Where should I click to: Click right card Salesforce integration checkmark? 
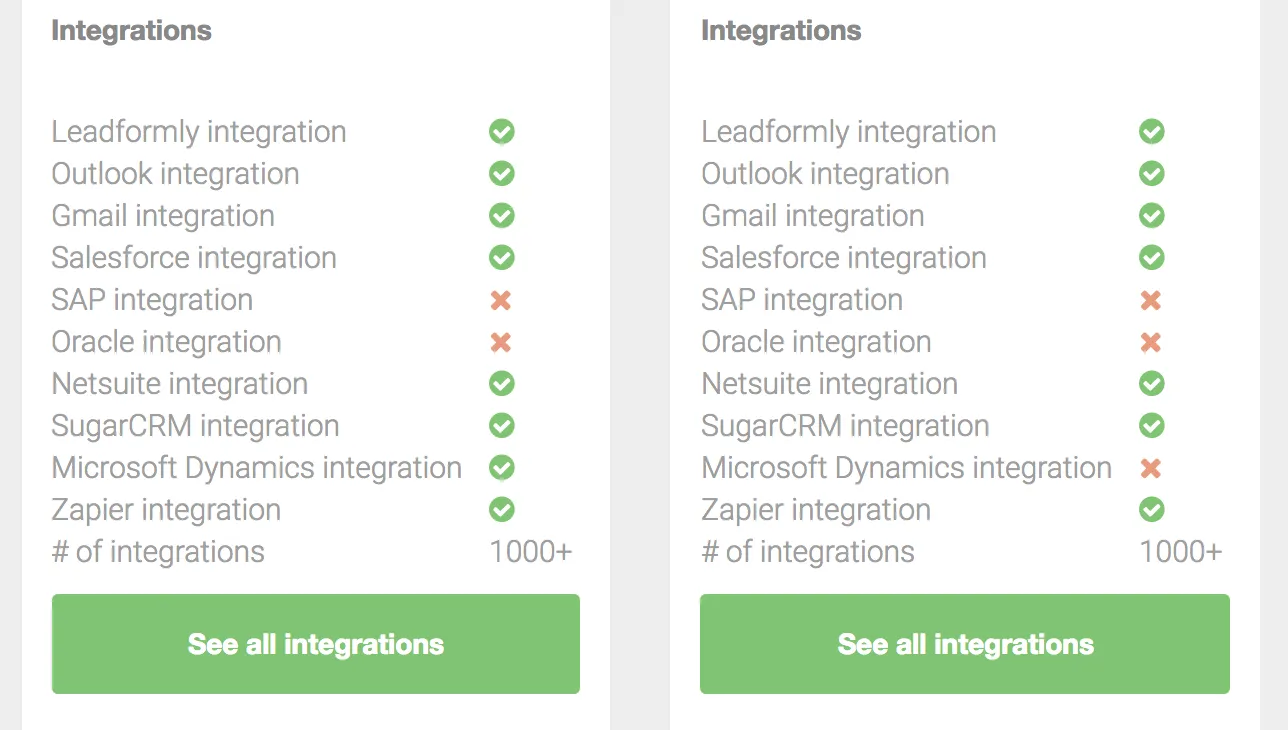[x=1151, y=258]
